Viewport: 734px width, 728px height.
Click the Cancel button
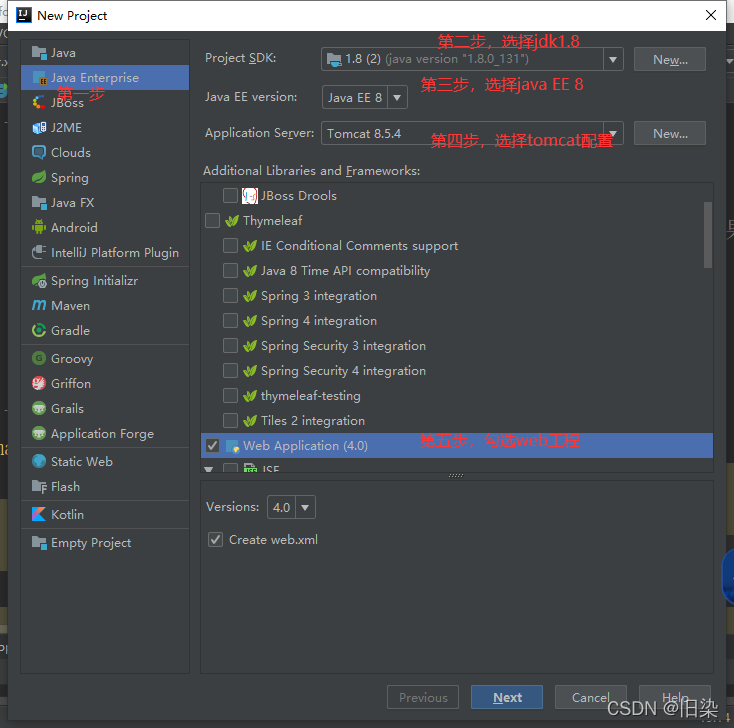[x=591, y=698]
